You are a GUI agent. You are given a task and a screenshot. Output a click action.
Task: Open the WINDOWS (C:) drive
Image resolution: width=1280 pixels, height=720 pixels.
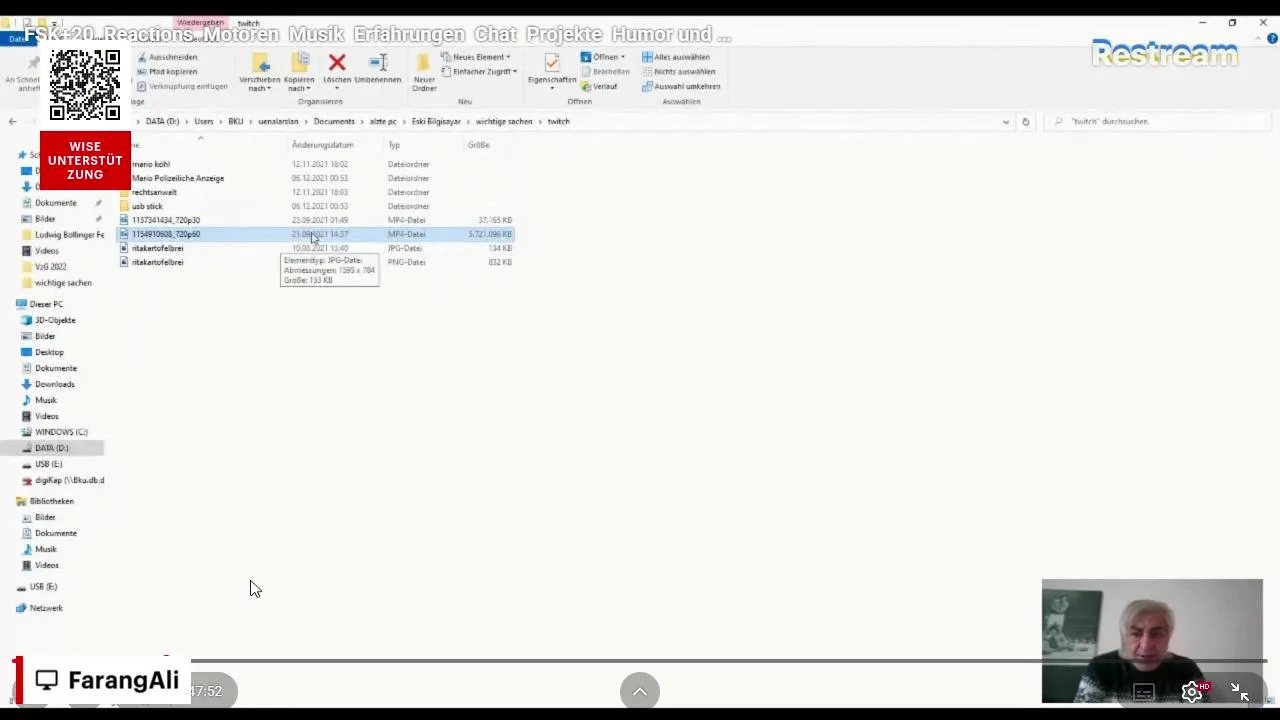tap(54, 432)
